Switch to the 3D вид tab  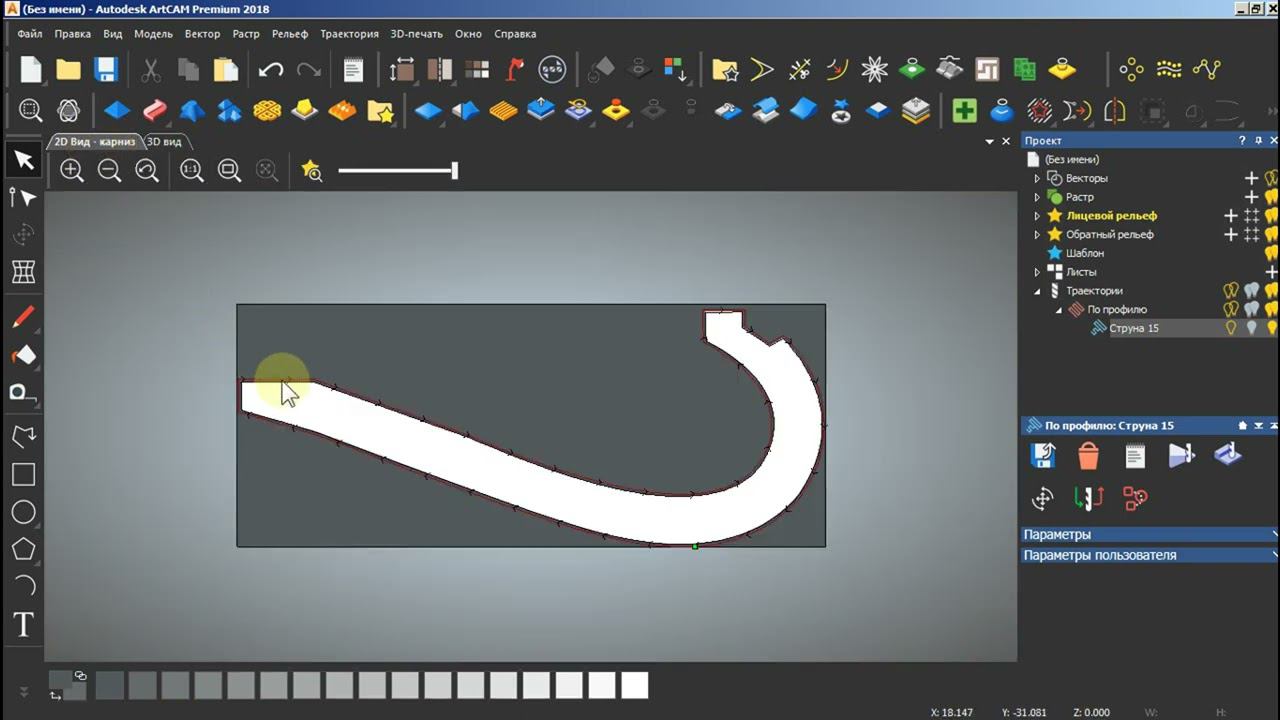click(165, 142)
